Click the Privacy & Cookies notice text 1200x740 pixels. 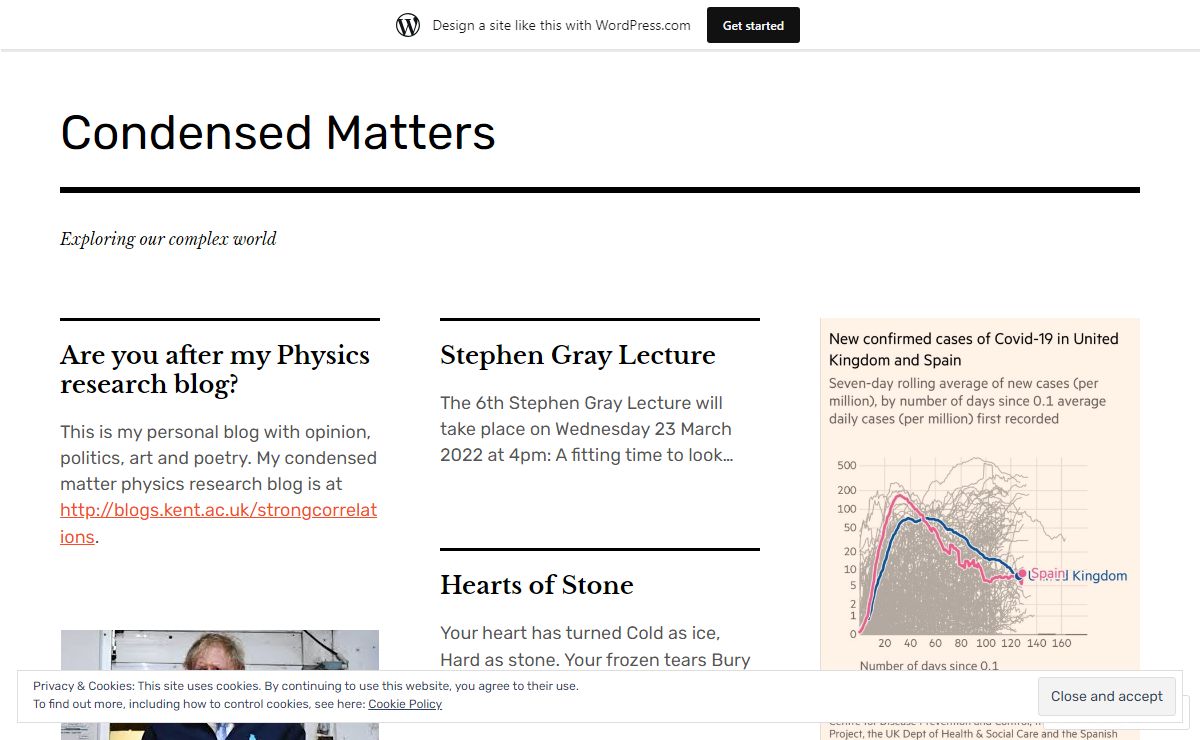[x=306, y=686]
